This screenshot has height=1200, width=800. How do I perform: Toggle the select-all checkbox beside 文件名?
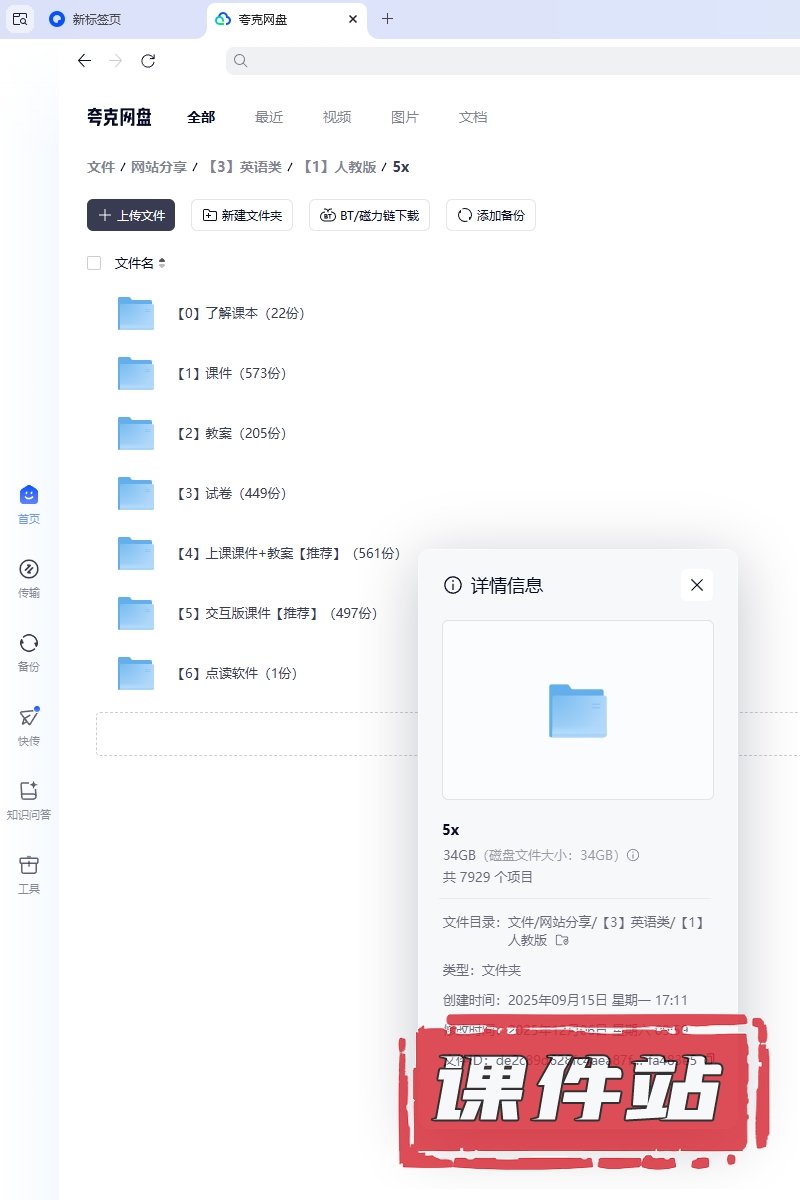point(94,263)
